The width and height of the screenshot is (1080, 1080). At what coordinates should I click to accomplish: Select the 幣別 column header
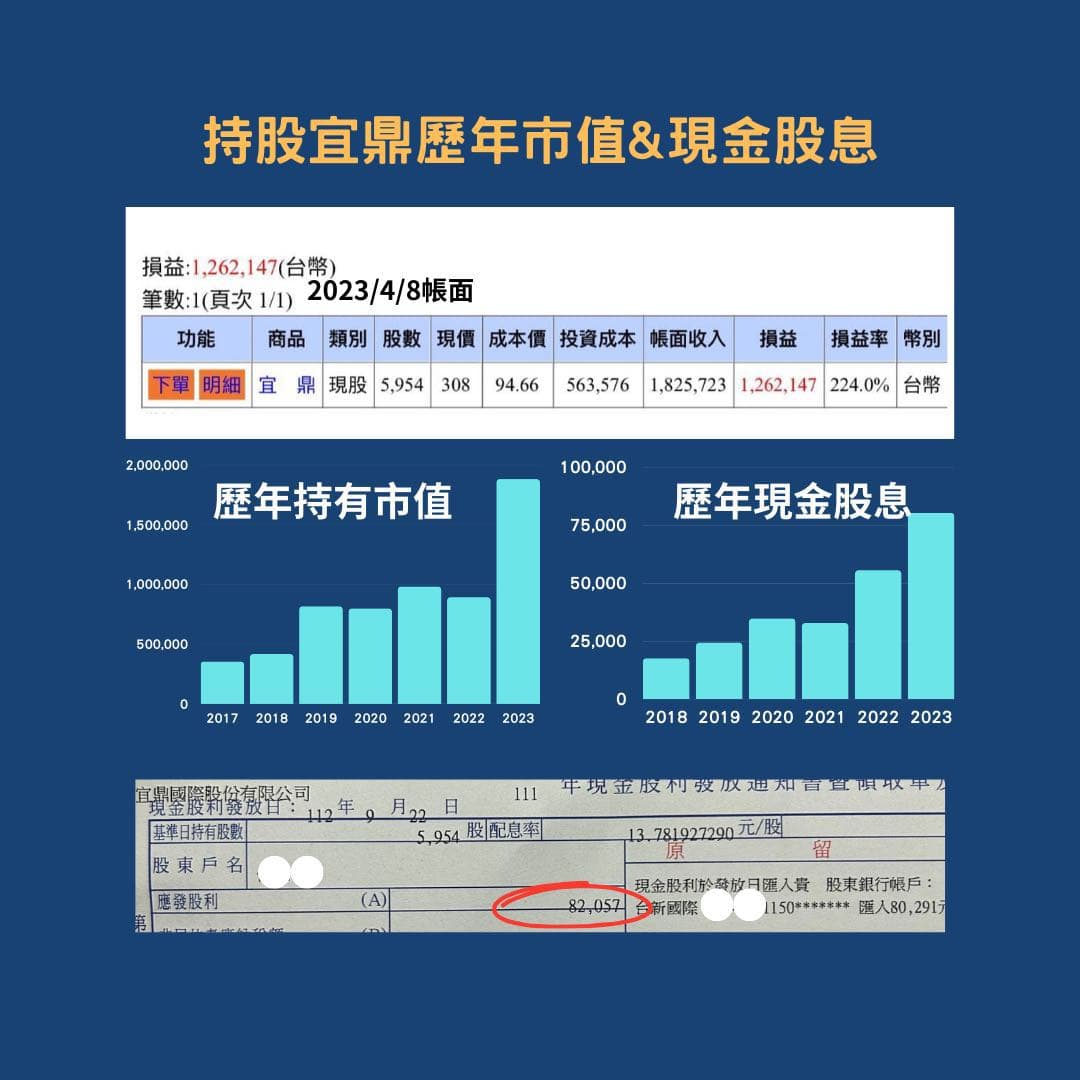pyautogui.click(x=922, y=339)
